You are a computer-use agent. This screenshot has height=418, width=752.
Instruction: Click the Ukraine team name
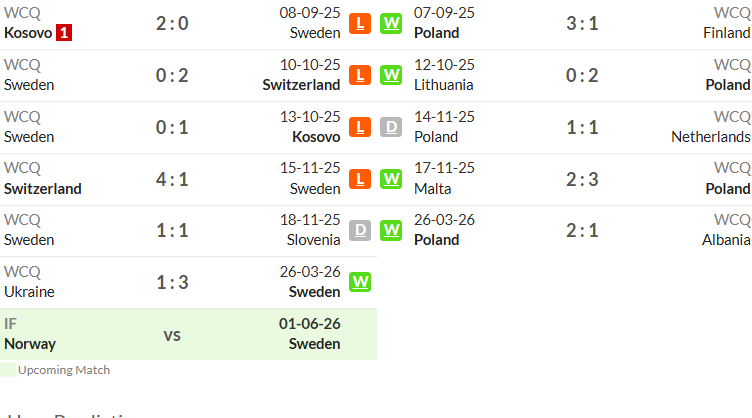(29, 292)
